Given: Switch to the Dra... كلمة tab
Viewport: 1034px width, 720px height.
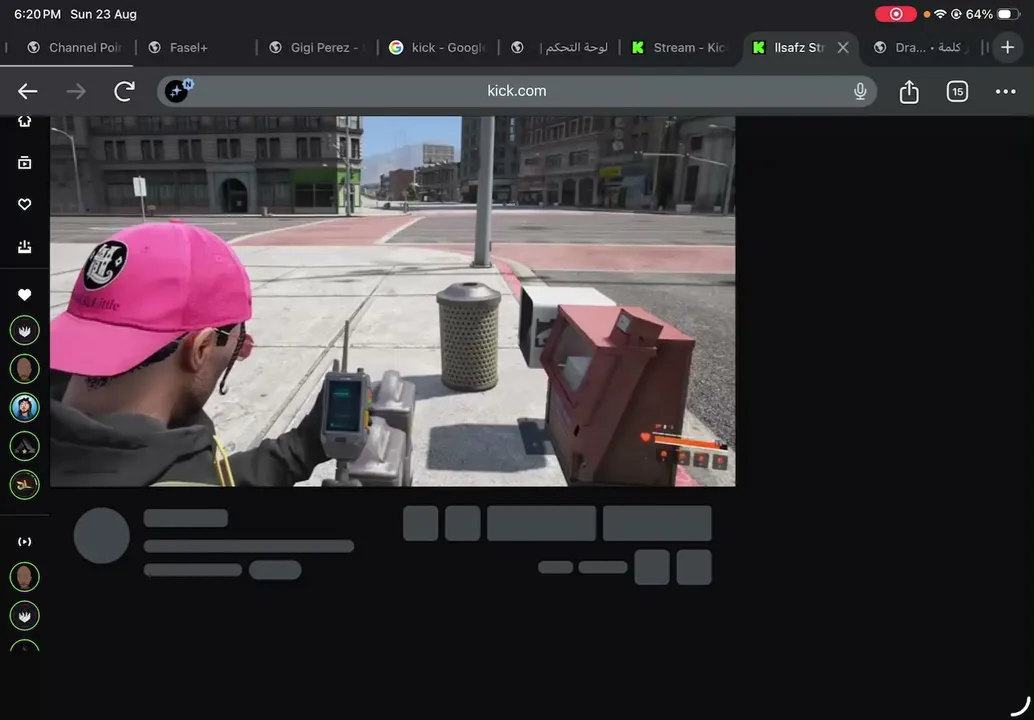Looking at the screenshot, I should (921, 47).
